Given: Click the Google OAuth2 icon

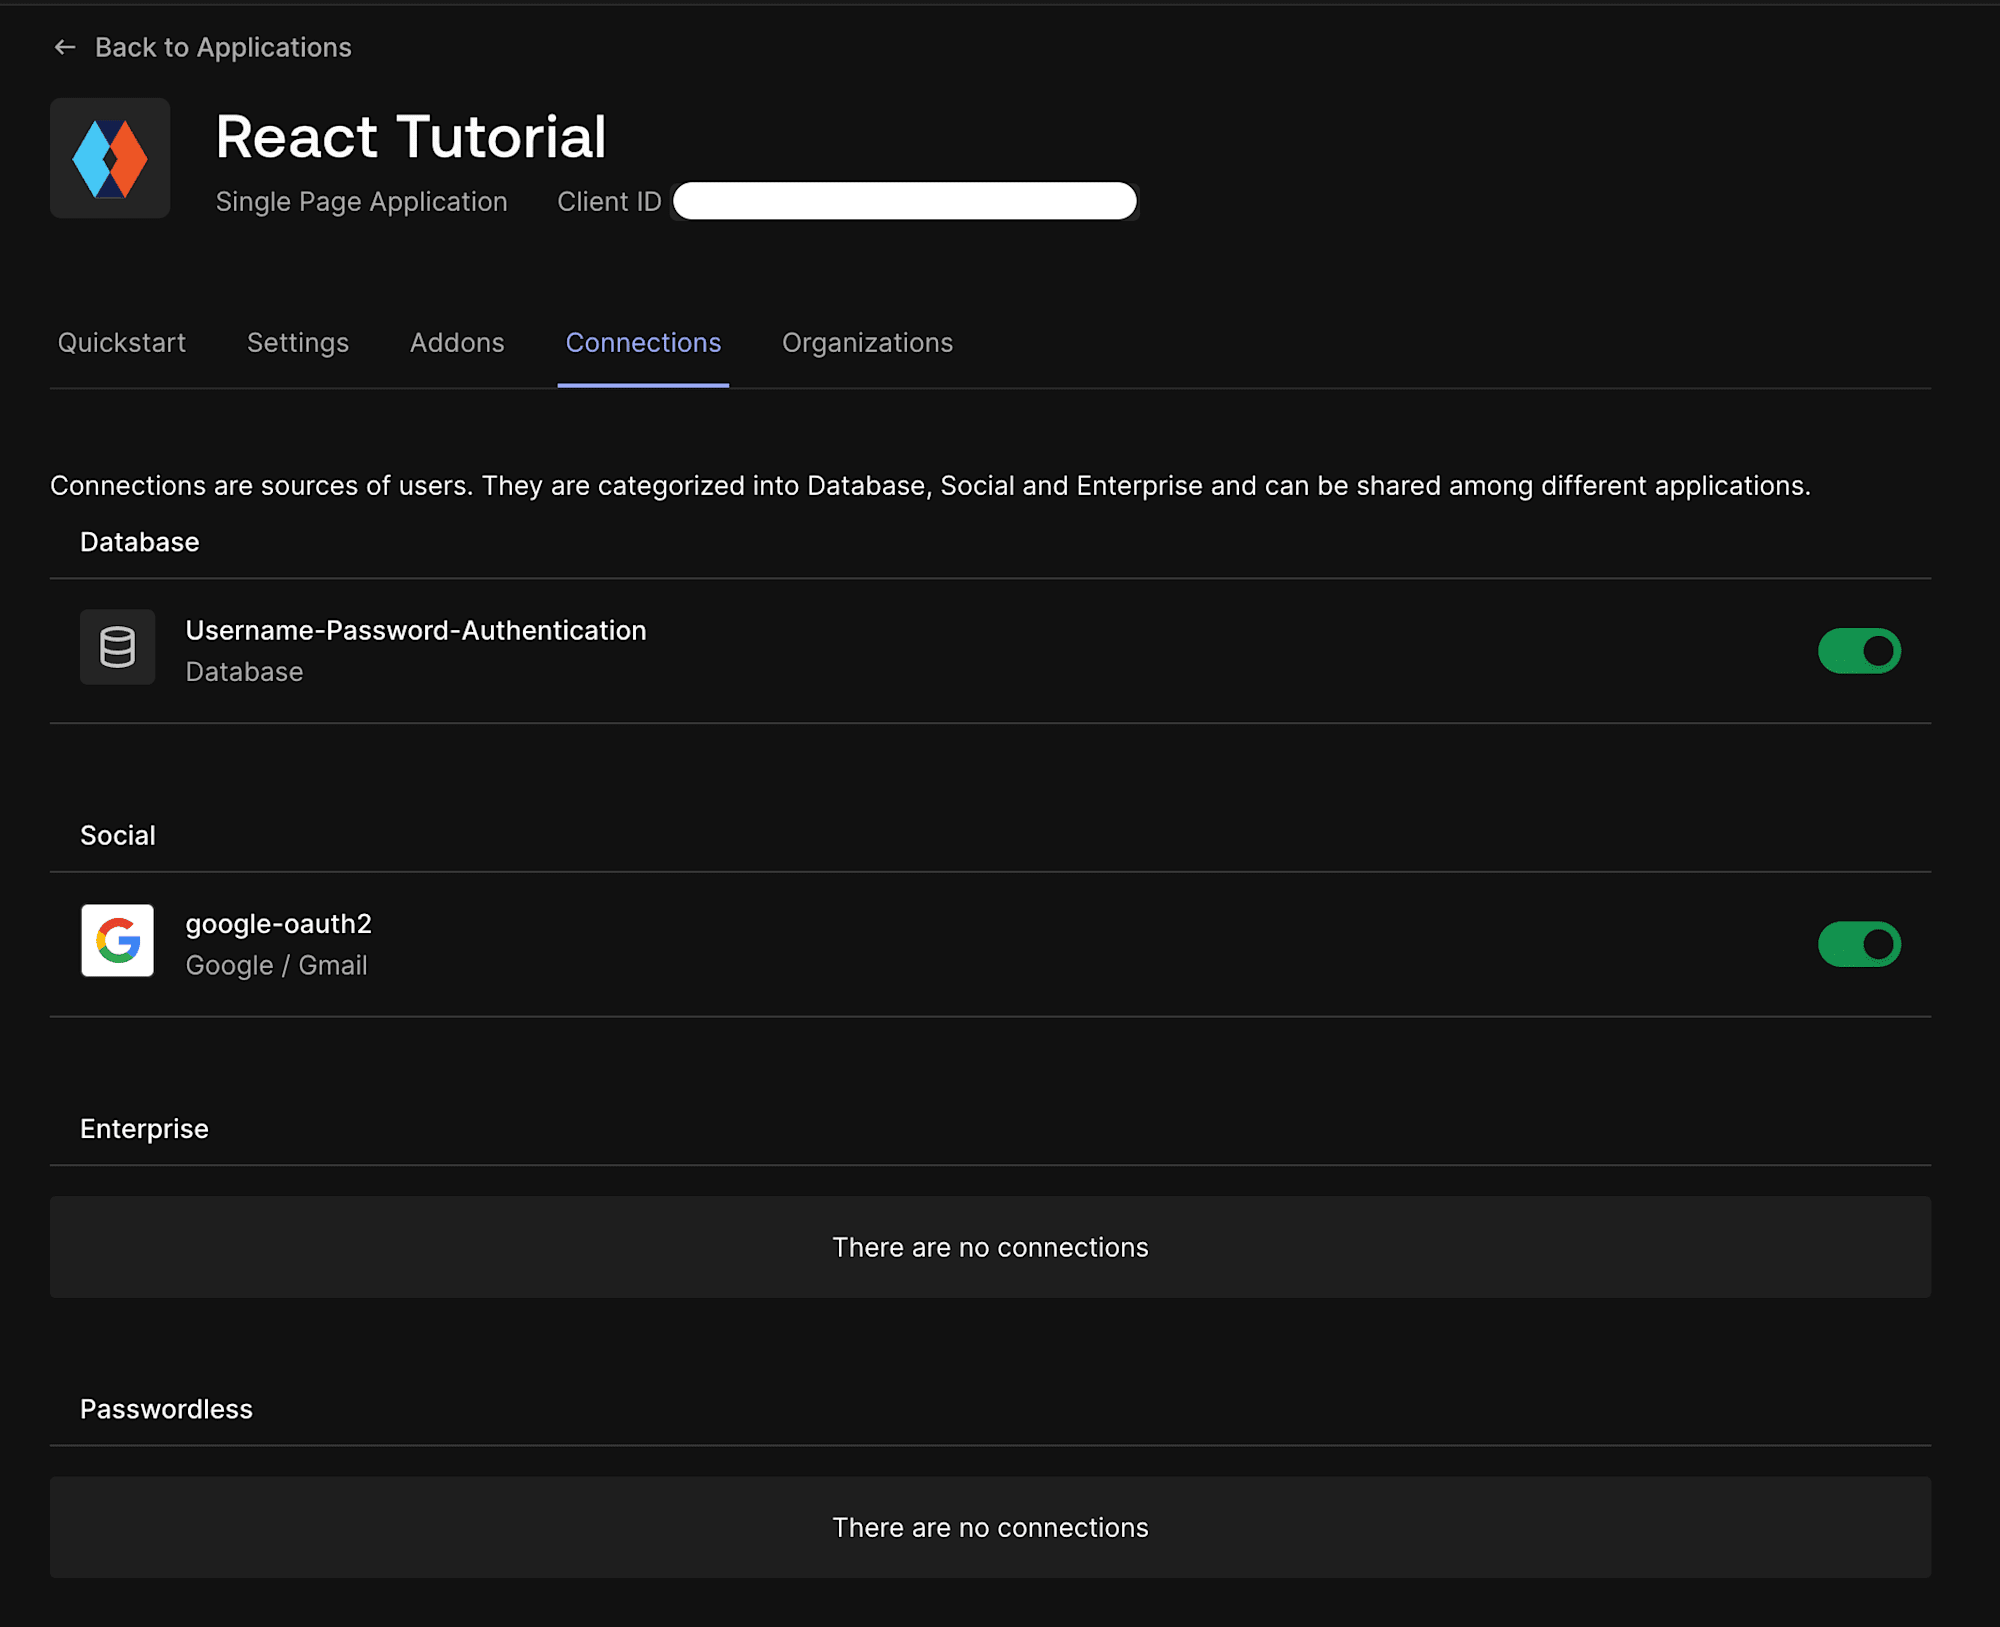Looking at the screenshot, I should click(118, 941).
